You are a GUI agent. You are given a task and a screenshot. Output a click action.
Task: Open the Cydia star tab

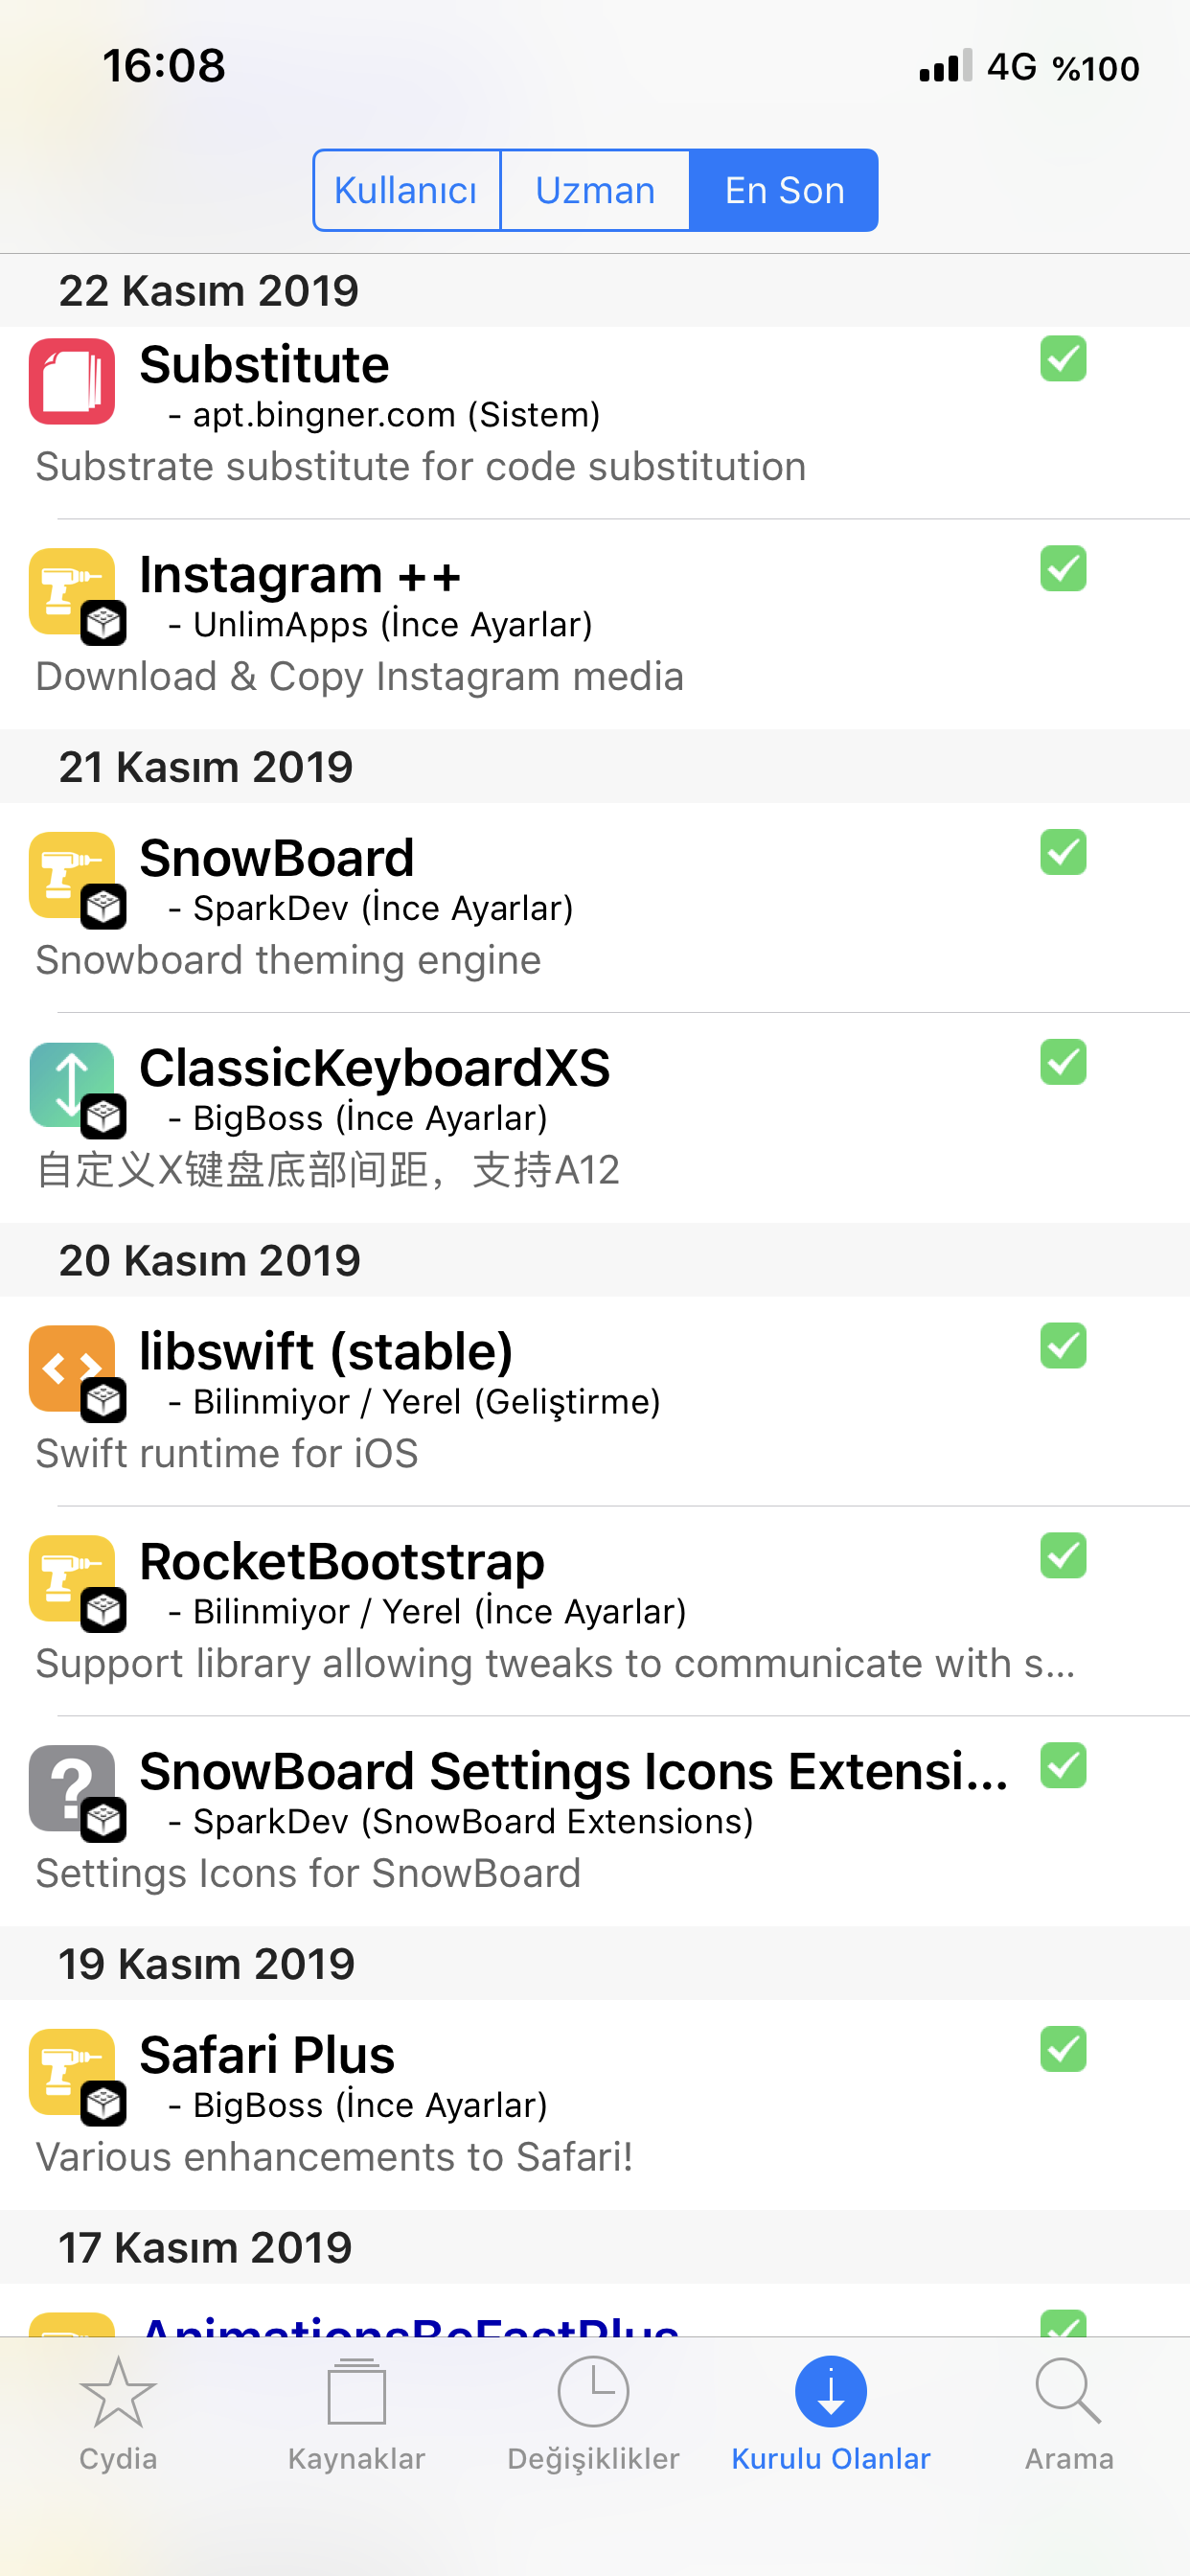[x=118, y=2412]
